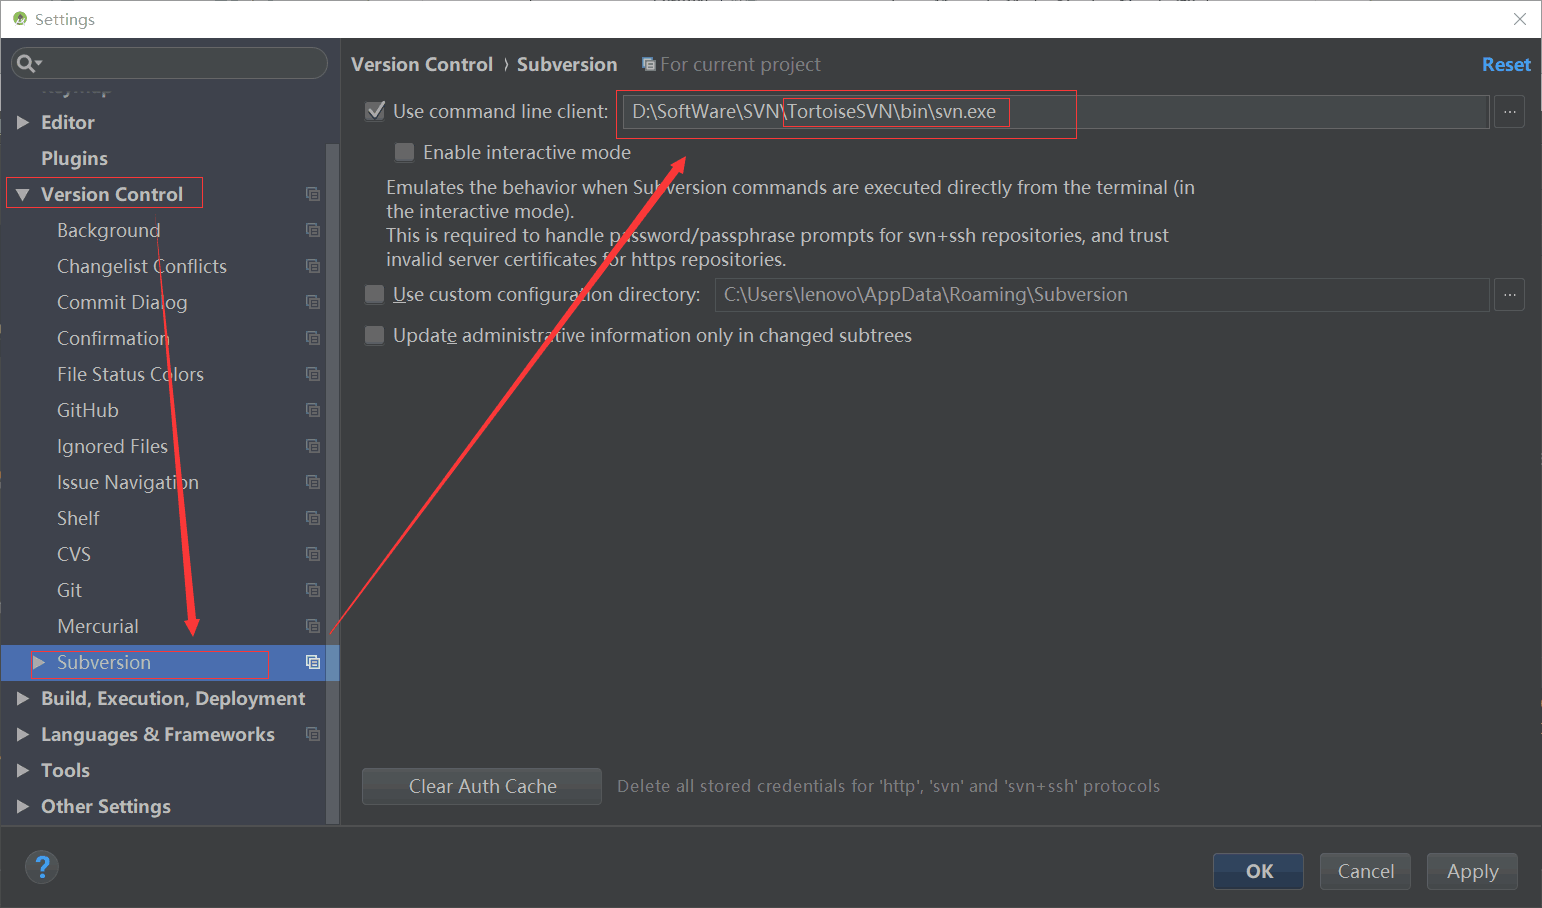Click the project icon next to Ignored Files
The image size is (1542, 908).
[313, 446]
